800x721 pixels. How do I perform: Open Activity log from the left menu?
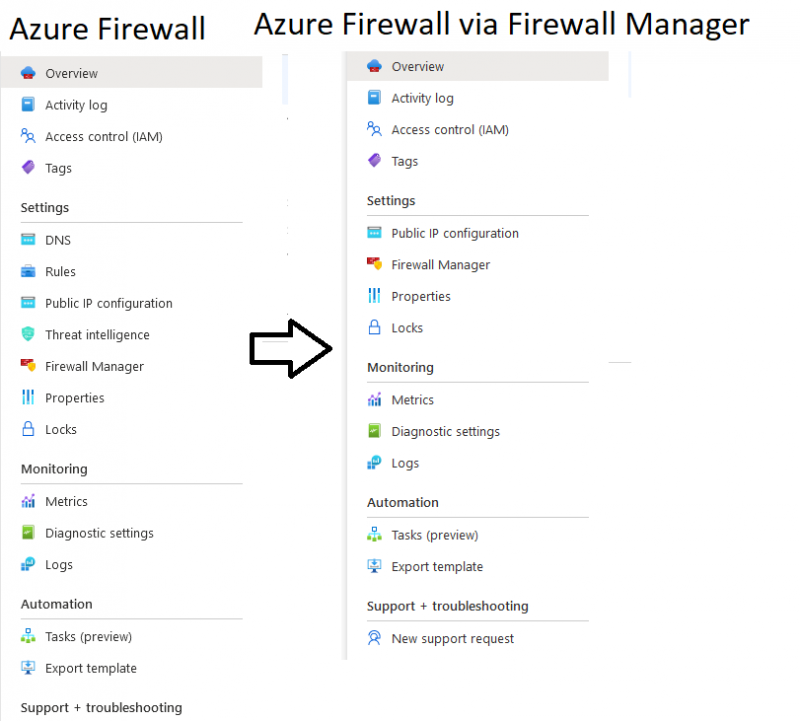pos(74,104)
